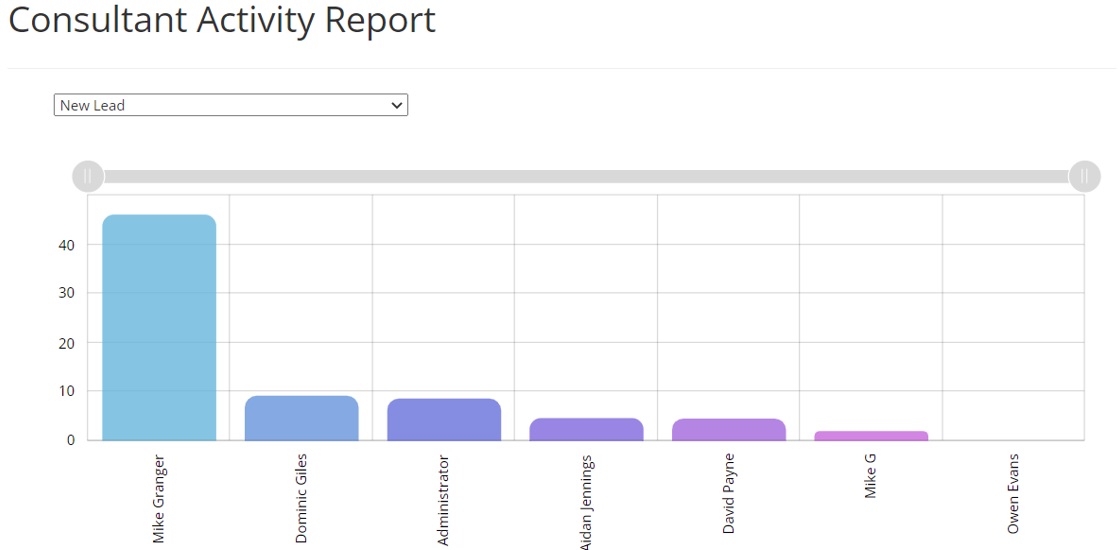Click the Administrator bar in the chart
Viewport: 1118px width, 550px height.
(x=444, y=419)
